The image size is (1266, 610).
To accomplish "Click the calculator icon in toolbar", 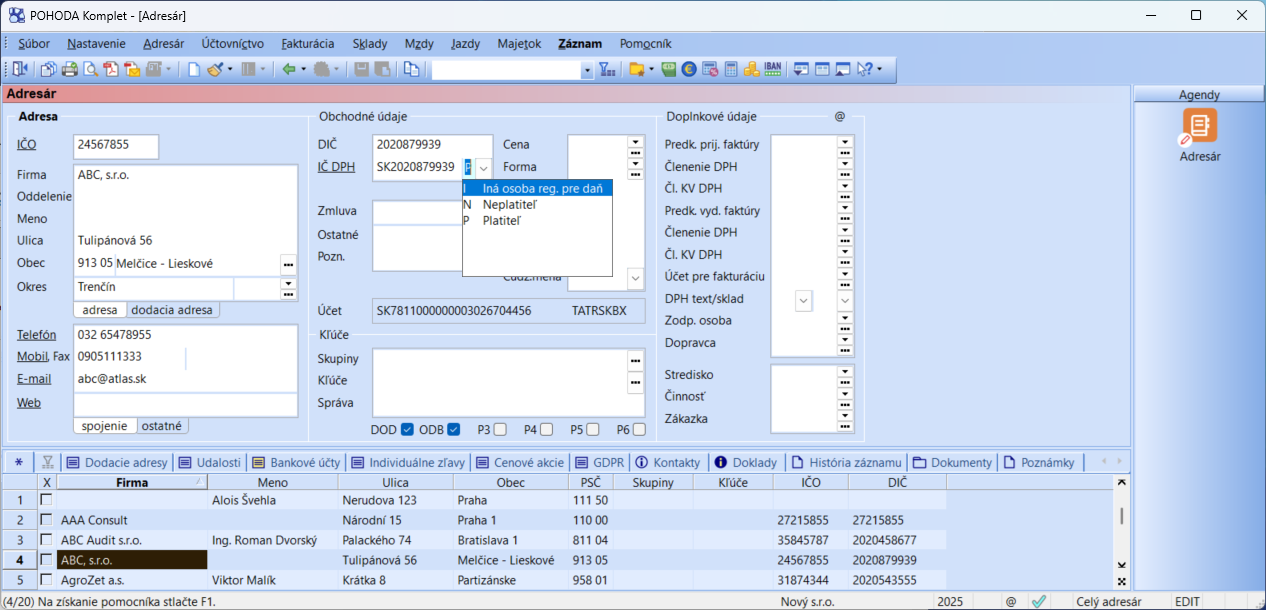I will point(731,70).
